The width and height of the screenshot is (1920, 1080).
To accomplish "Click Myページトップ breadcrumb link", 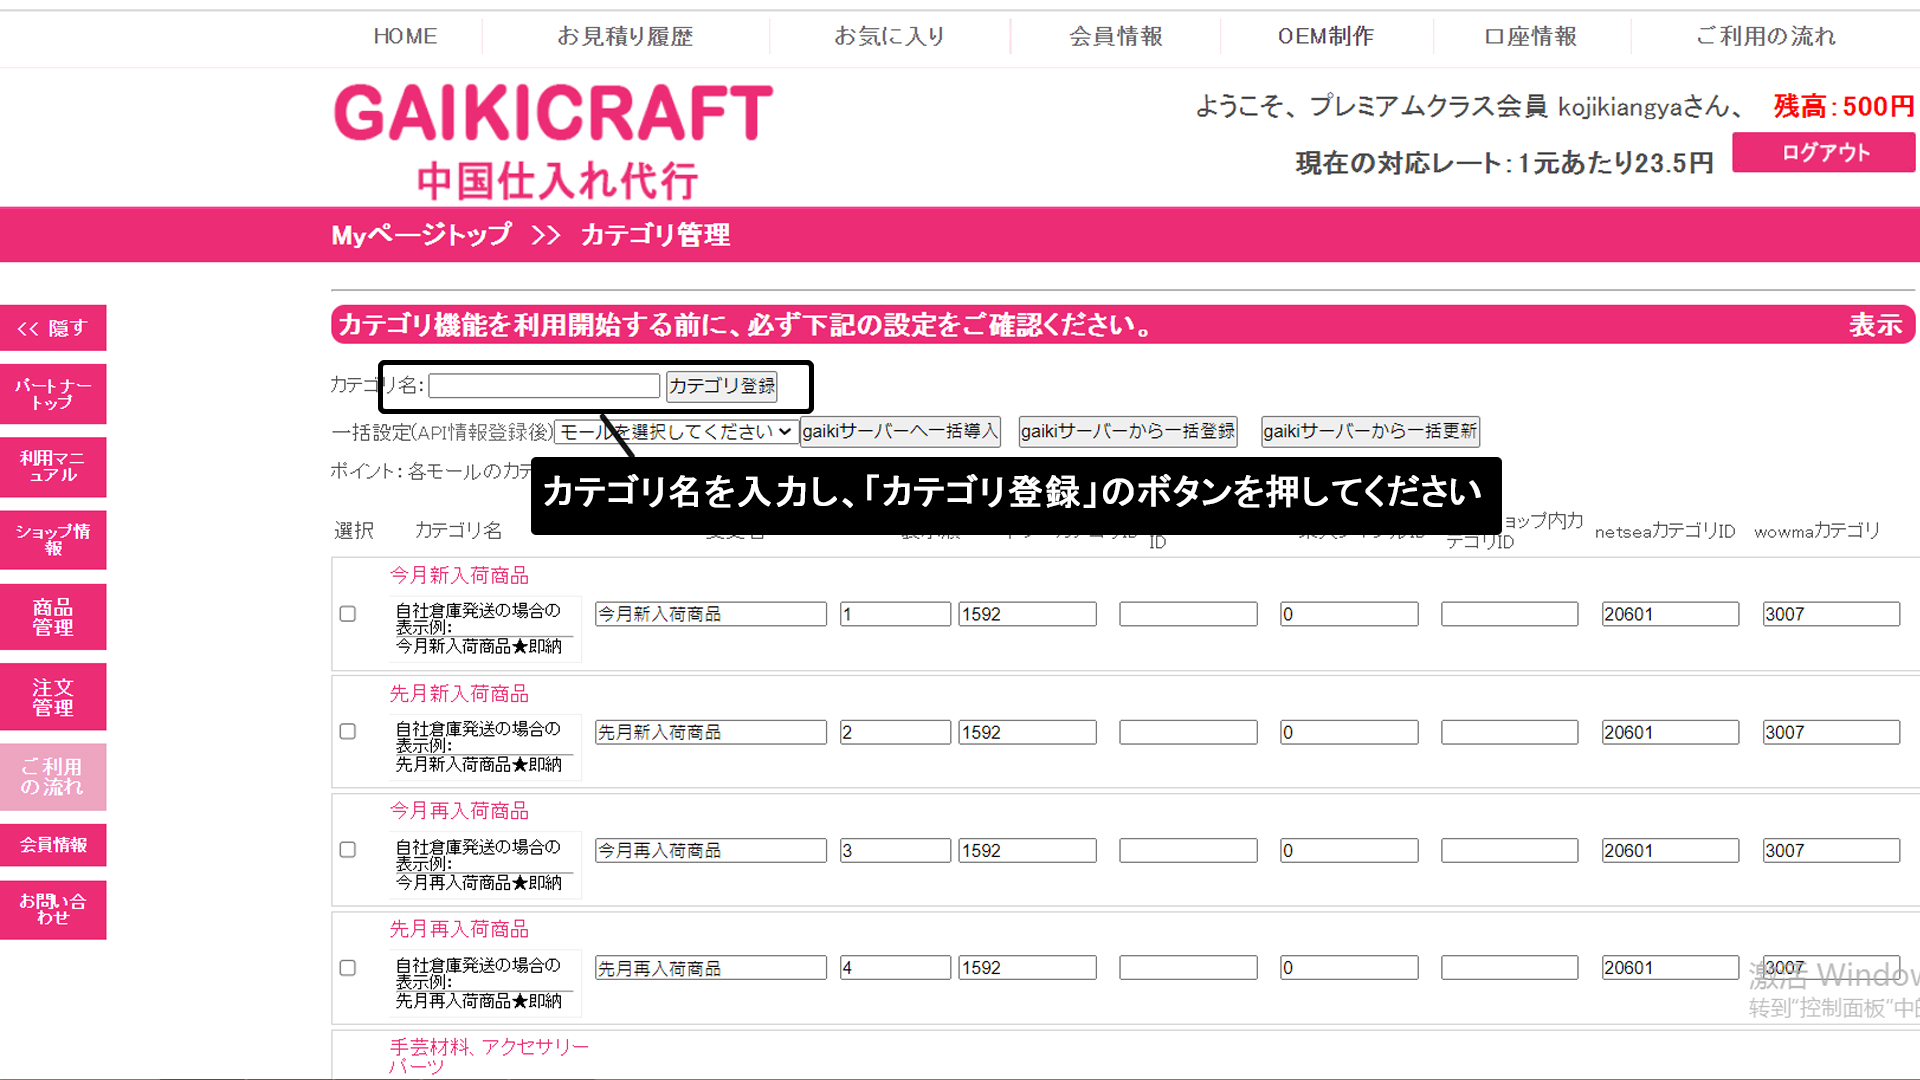I will pos(421,235).
